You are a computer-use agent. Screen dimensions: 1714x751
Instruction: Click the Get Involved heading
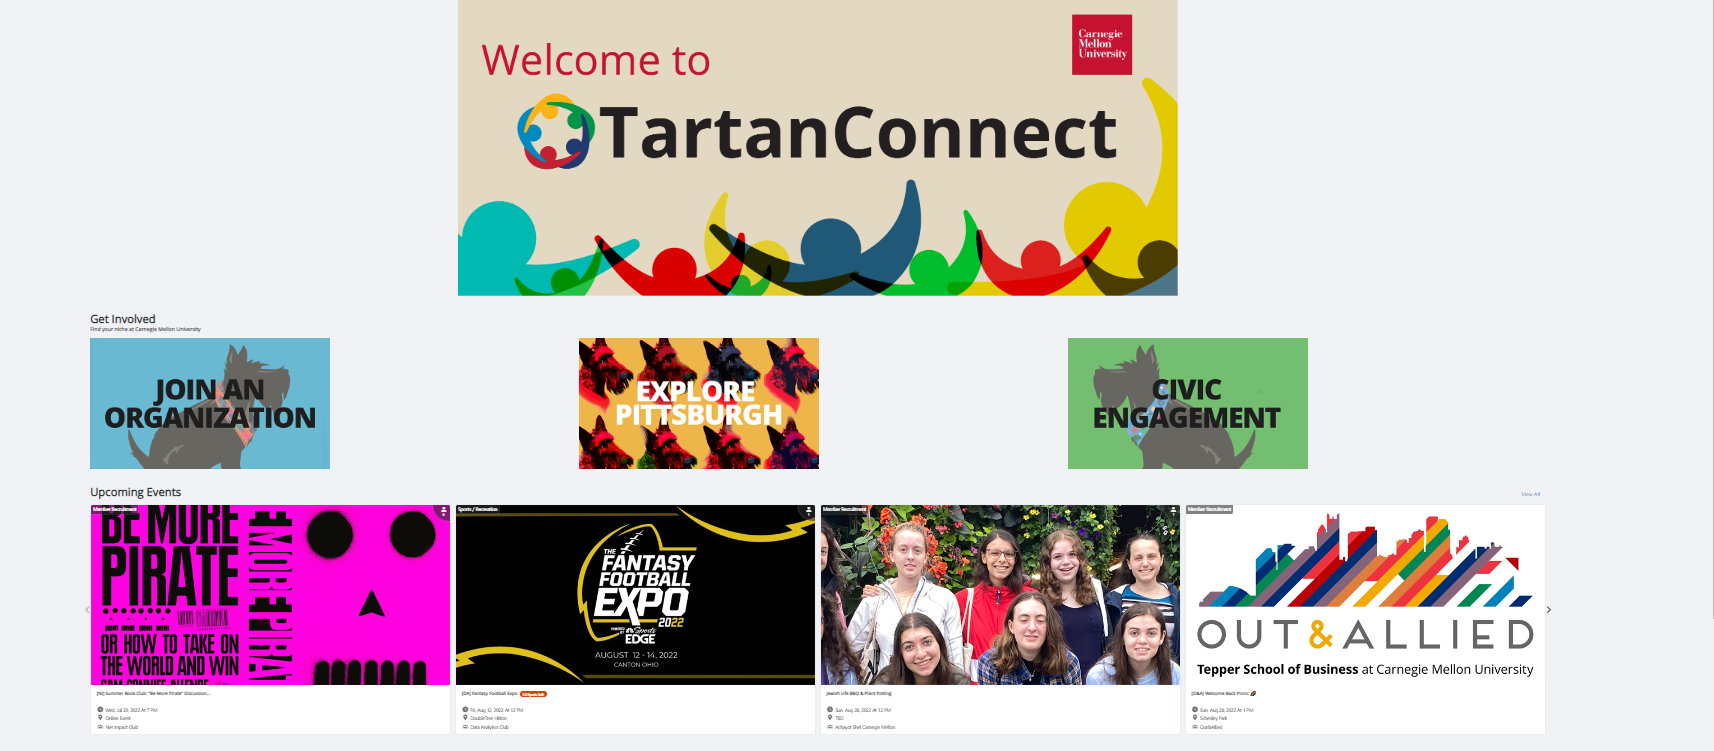(123, 319)
